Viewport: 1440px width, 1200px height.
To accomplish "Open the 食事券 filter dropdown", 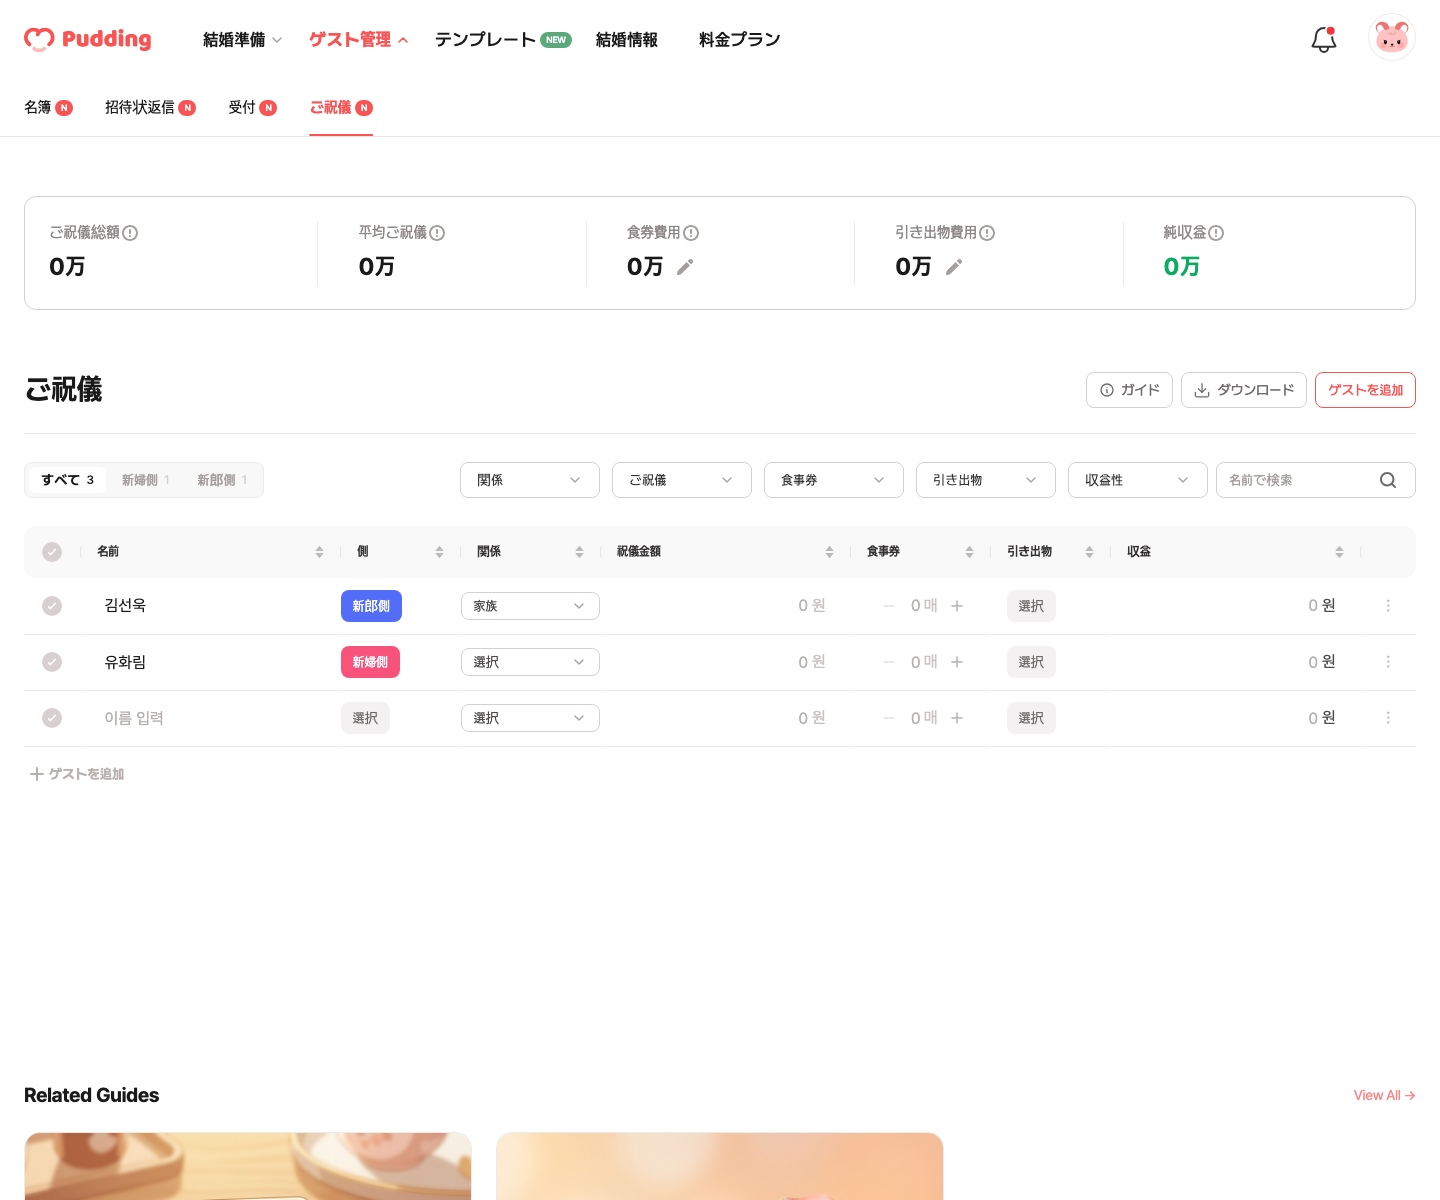I will pyautogui.click(x=834, y=480).
